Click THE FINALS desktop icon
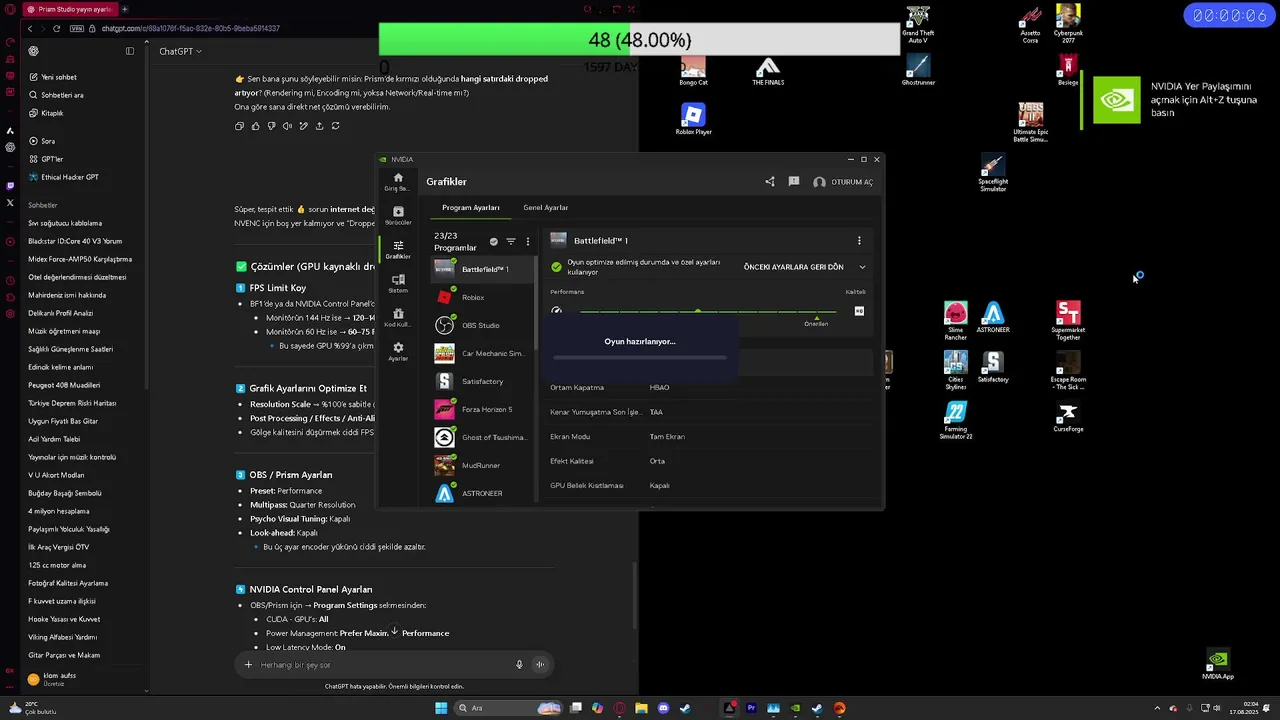The height and width of the screenshot is (720, 1280). 768,70
